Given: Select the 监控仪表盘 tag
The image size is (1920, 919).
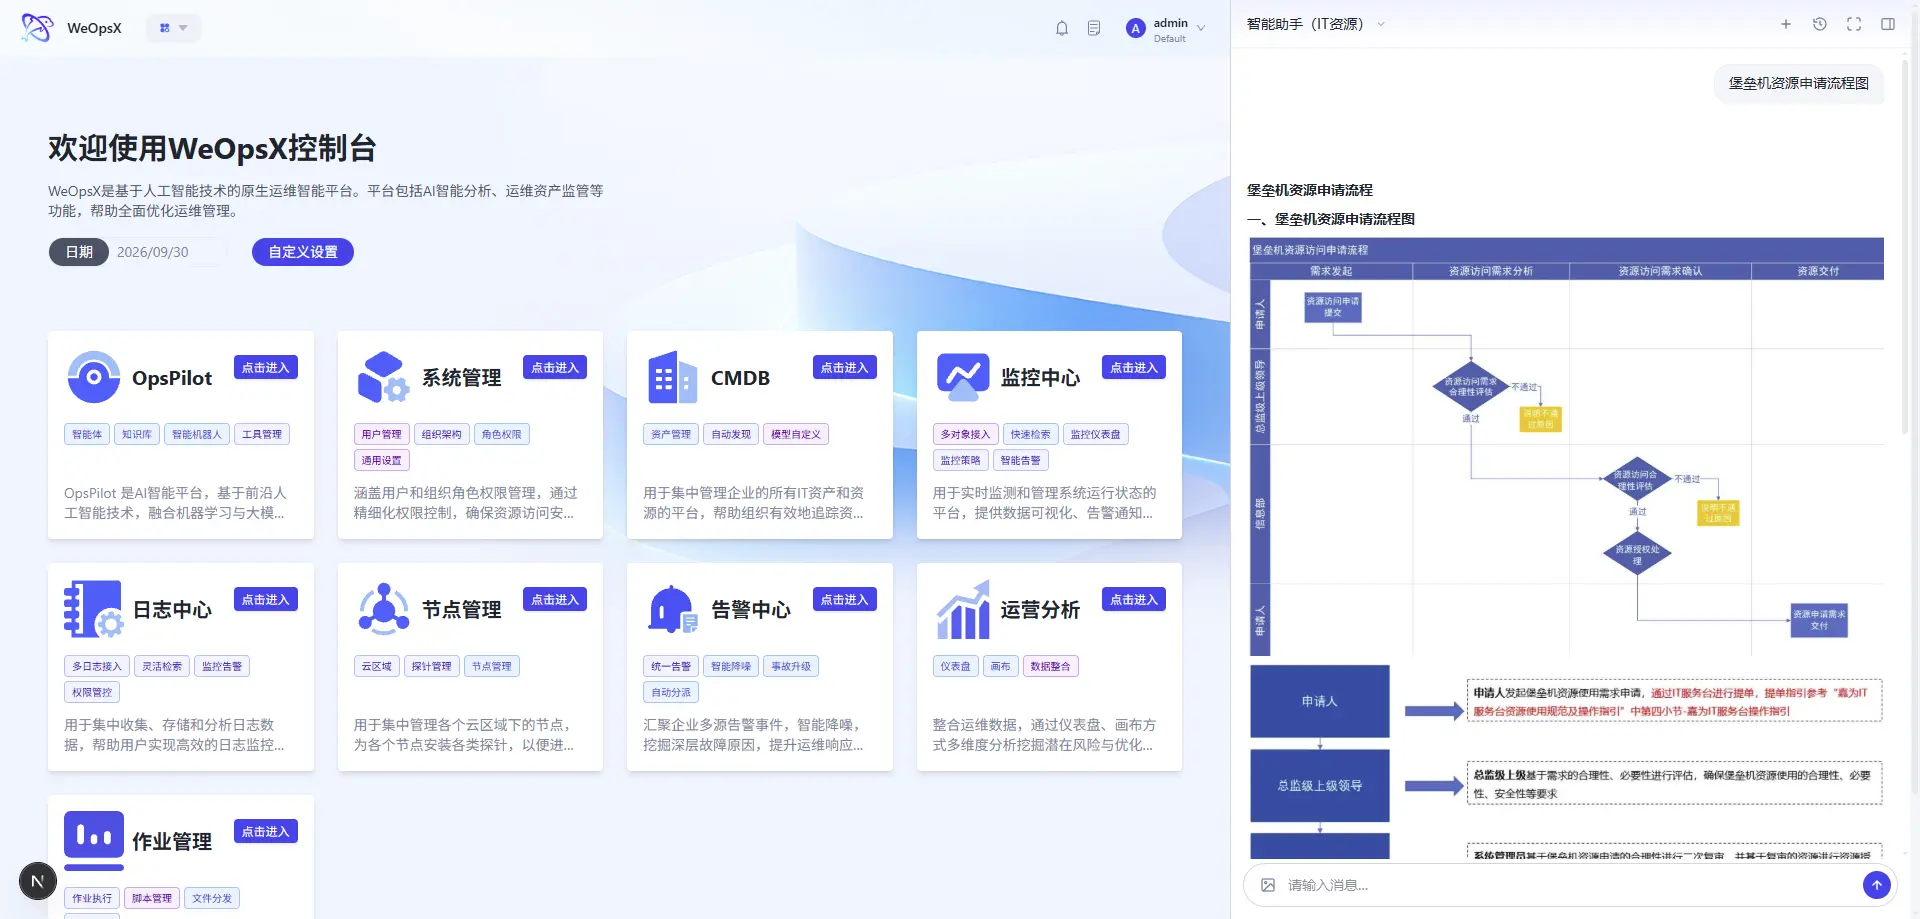Looking at the screenshot, I should [1095, 434].
